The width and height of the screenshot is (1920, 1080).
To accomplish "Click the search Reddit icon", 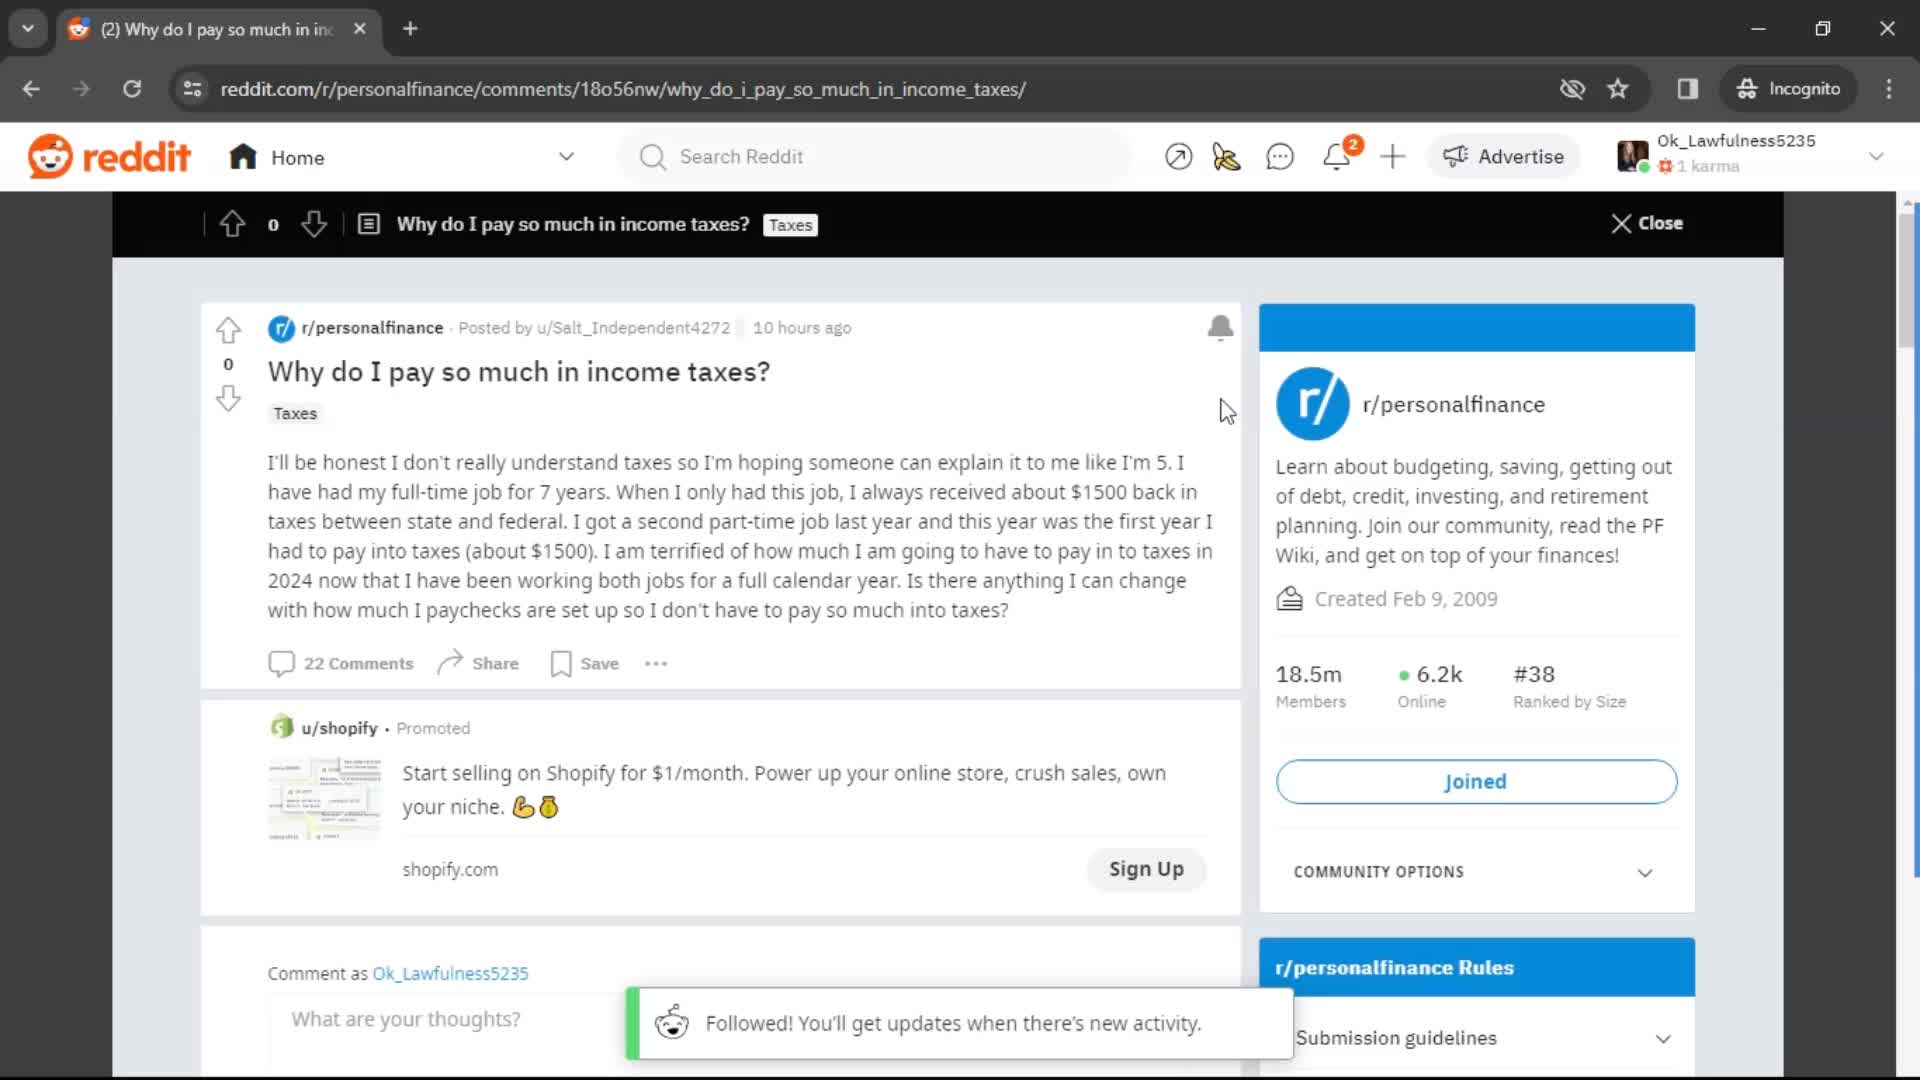I will 651,157.
